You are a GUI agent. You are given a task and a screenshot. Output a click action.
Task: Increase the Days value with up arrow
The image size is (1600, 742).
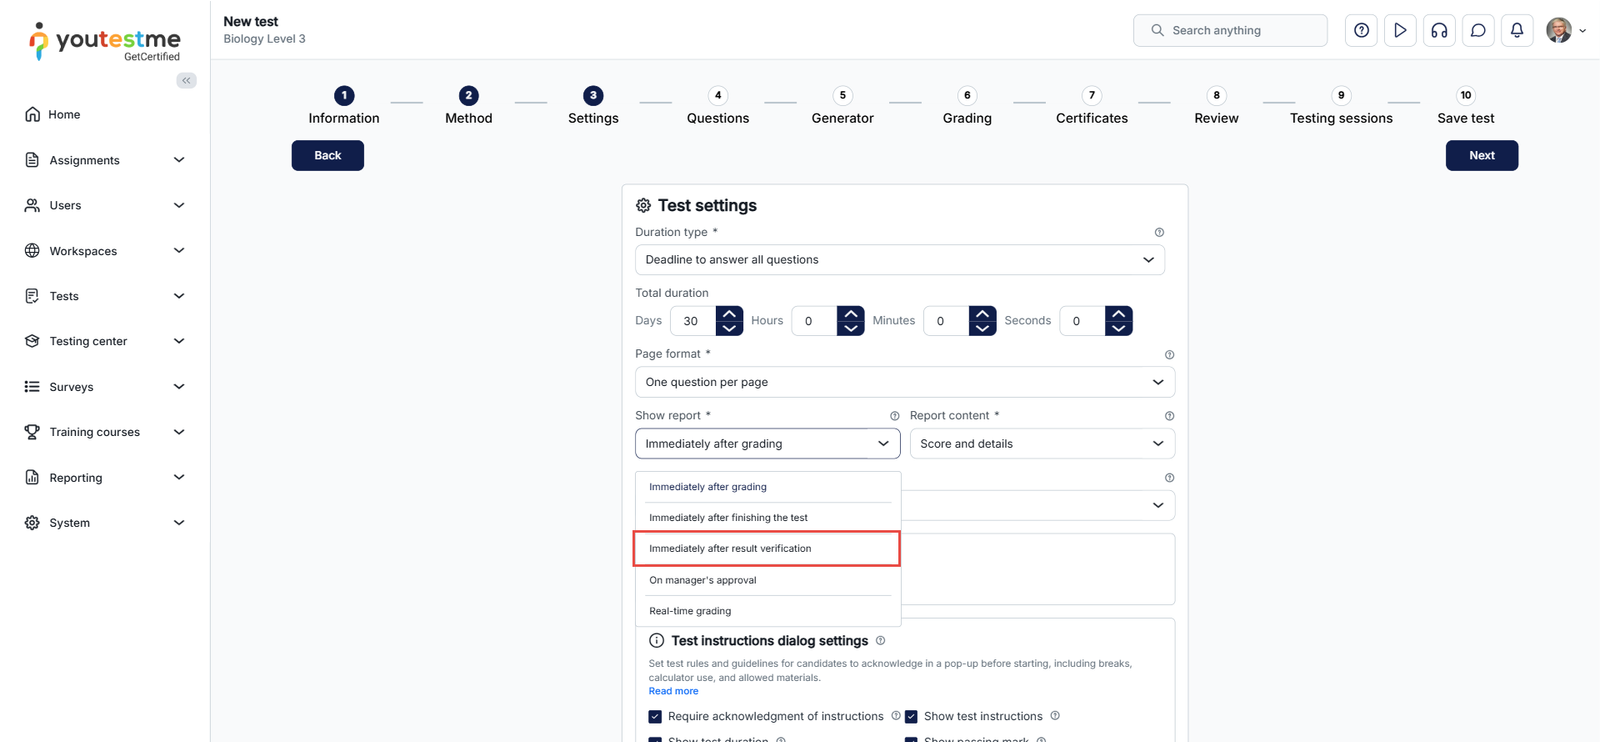(x=729, y=314)
